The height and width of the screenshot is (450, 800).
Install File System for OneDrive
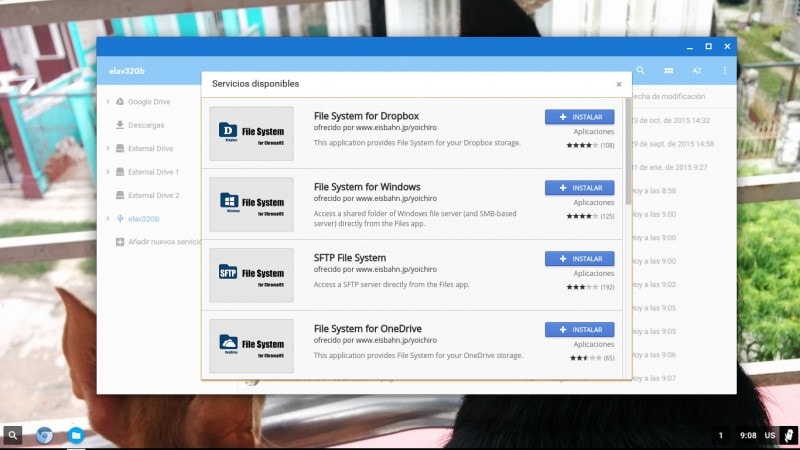point(579,330)
